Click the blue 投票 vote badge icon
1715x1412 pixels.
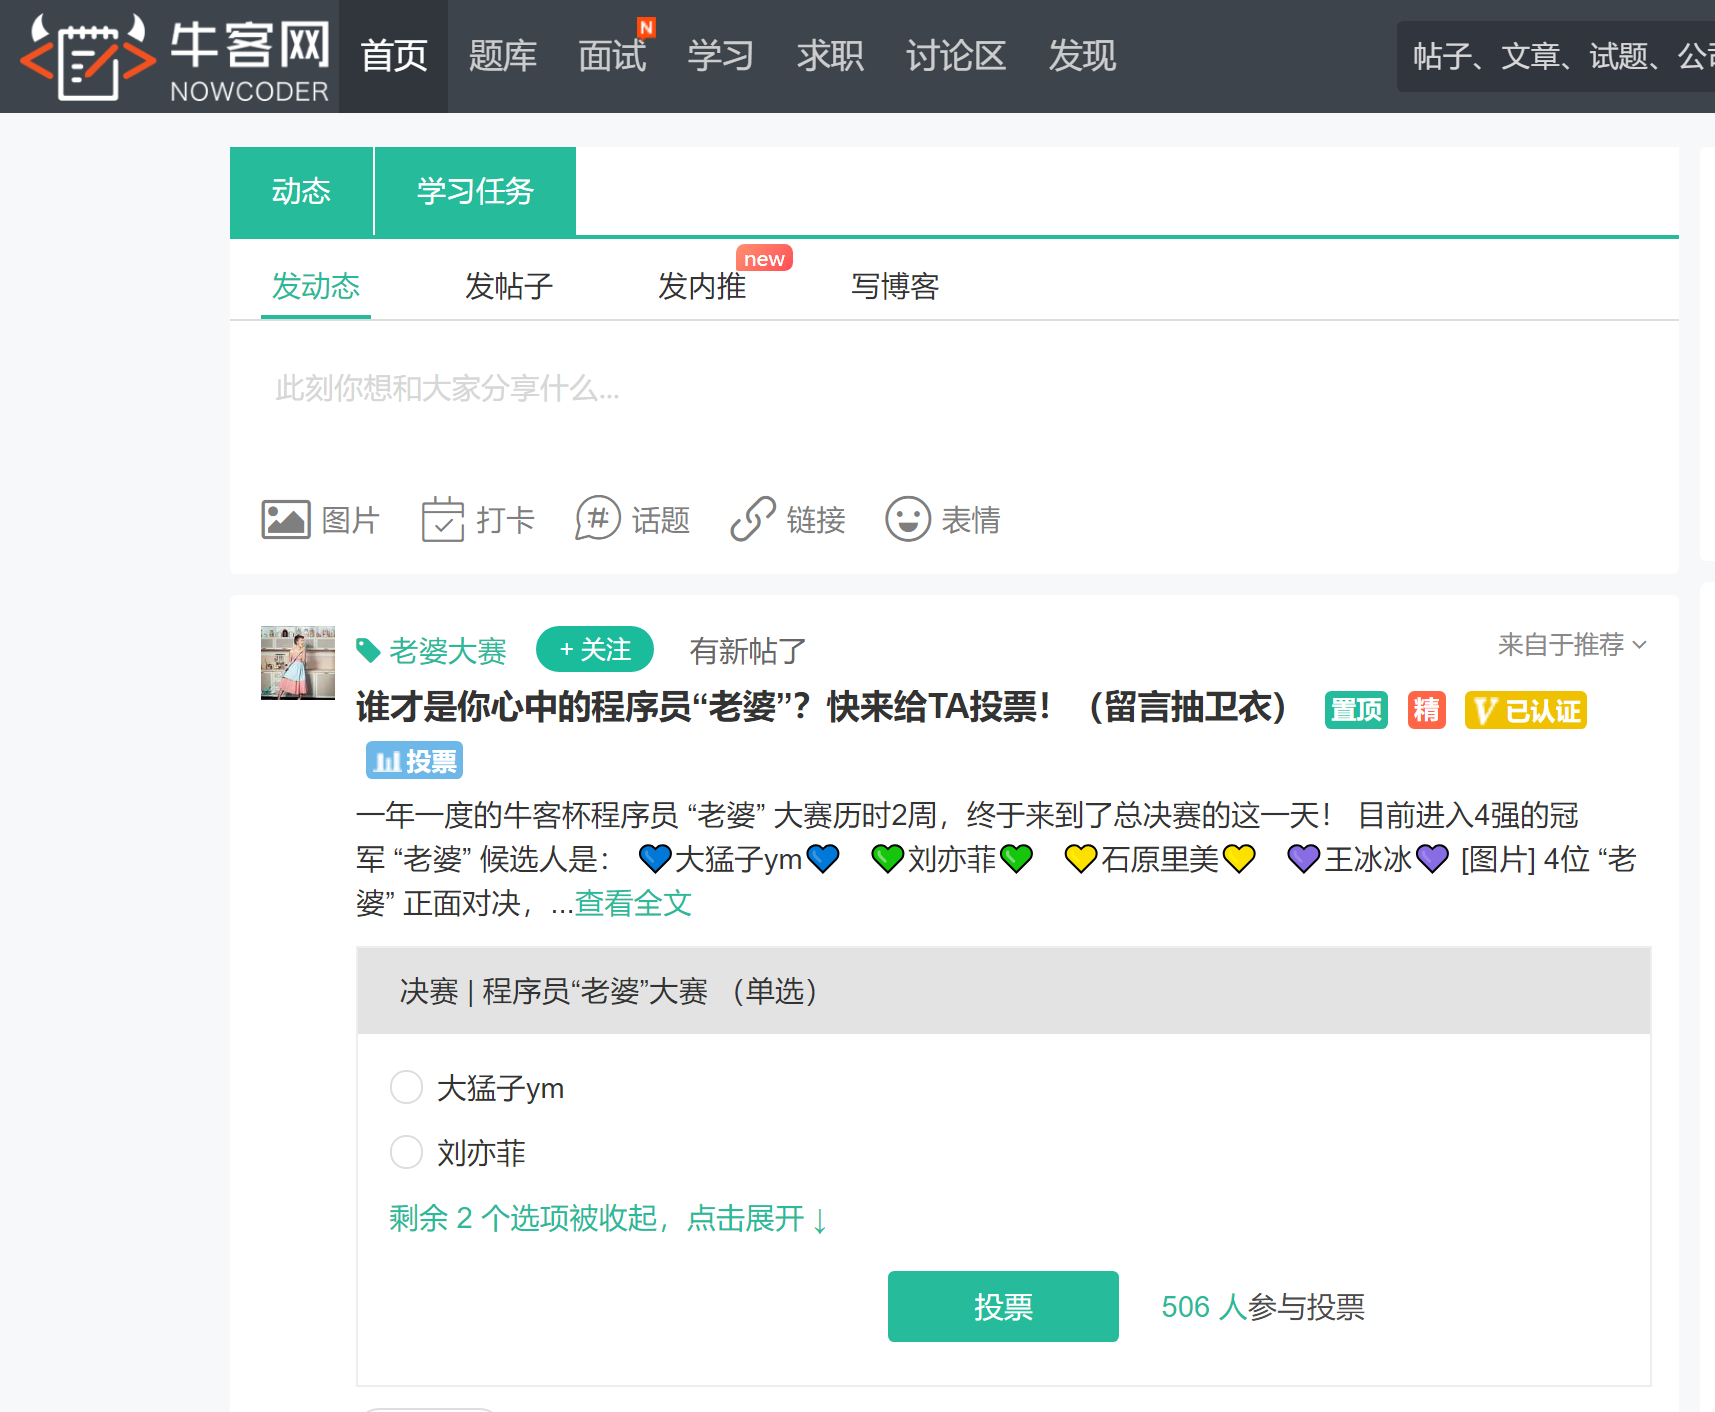413,760
